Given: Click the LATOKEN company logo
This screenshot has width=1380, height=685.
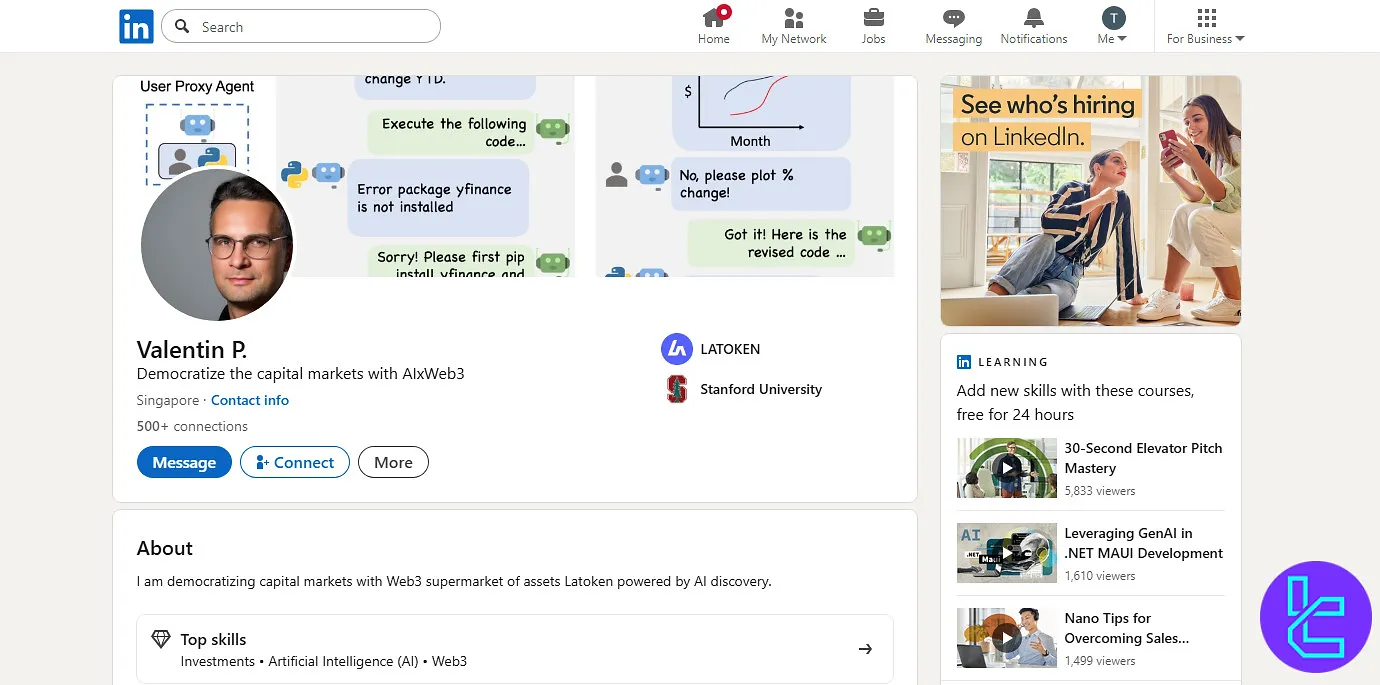Looking at the screenshot, I should (677, 349).
